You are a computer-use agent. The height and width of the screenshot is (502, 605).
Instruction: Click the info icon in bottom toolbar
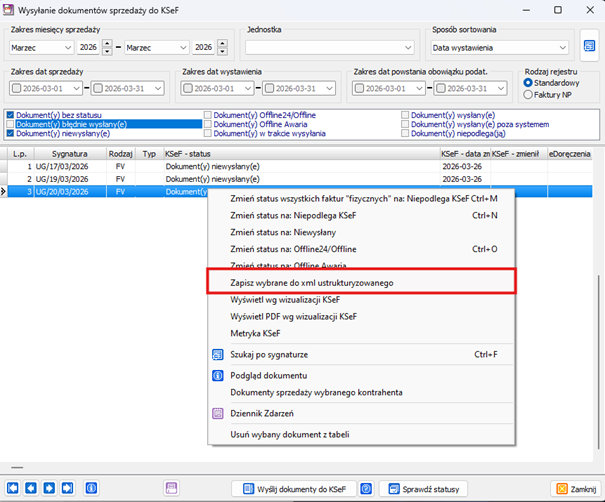[90, 488]
